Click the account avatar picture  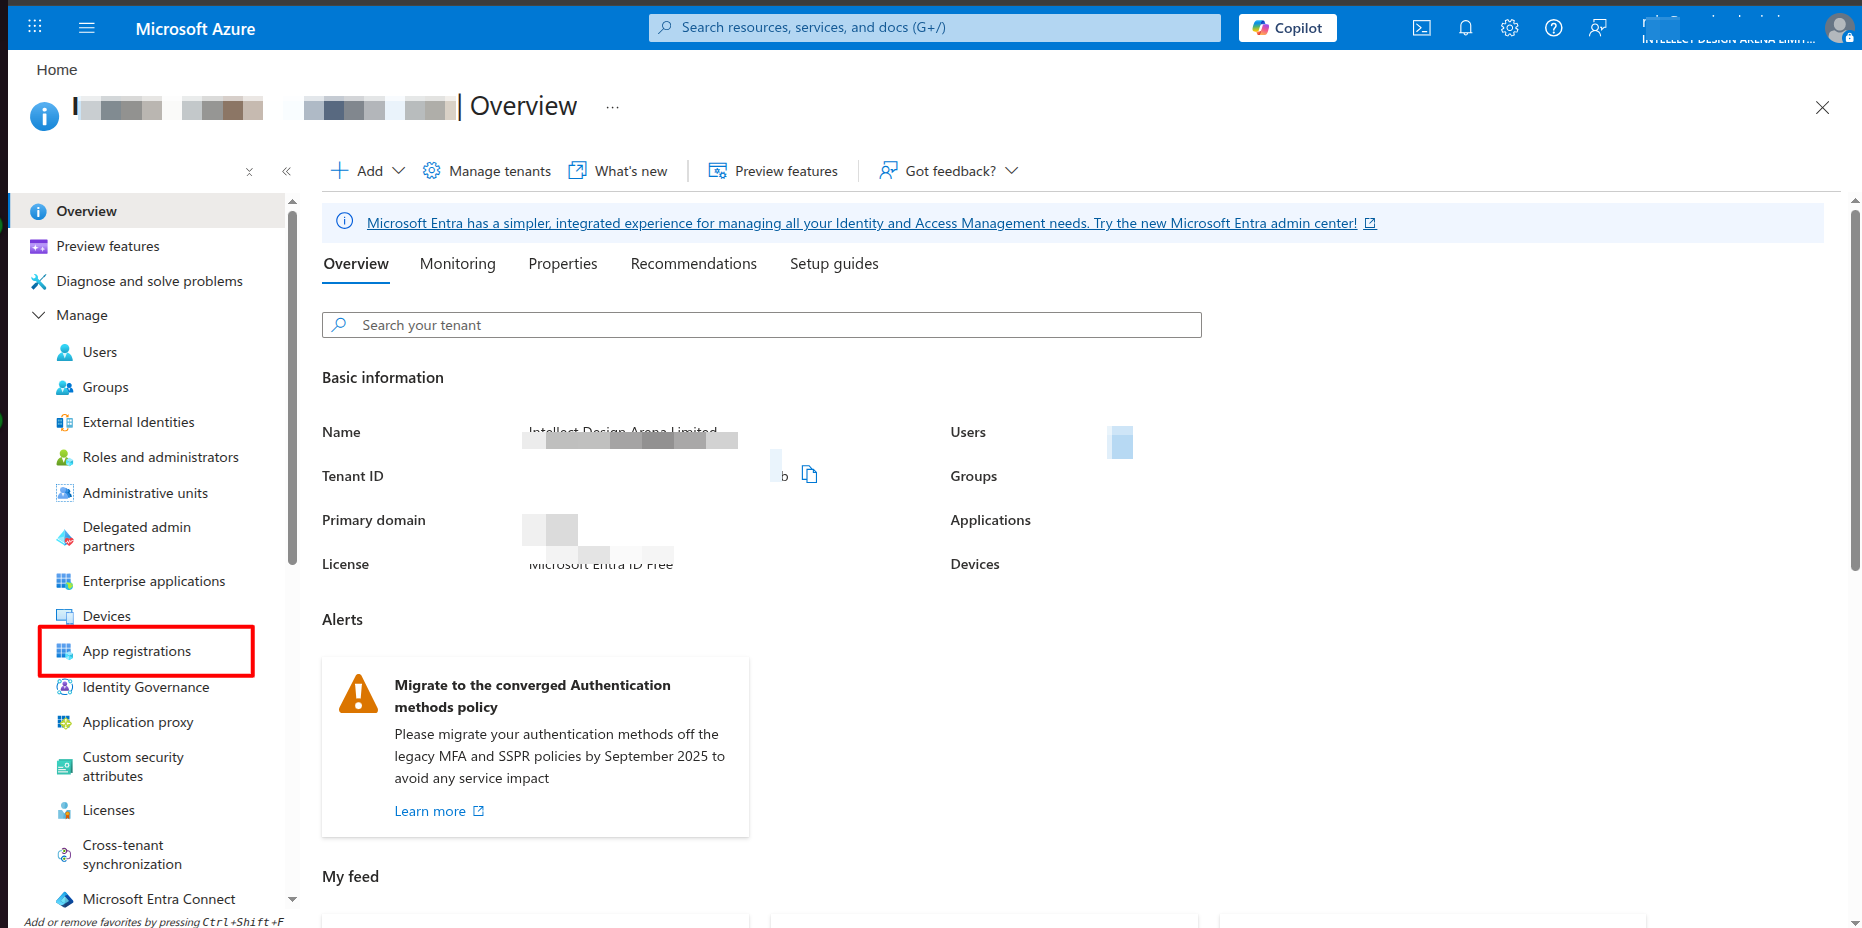(x=1839, y=28)
